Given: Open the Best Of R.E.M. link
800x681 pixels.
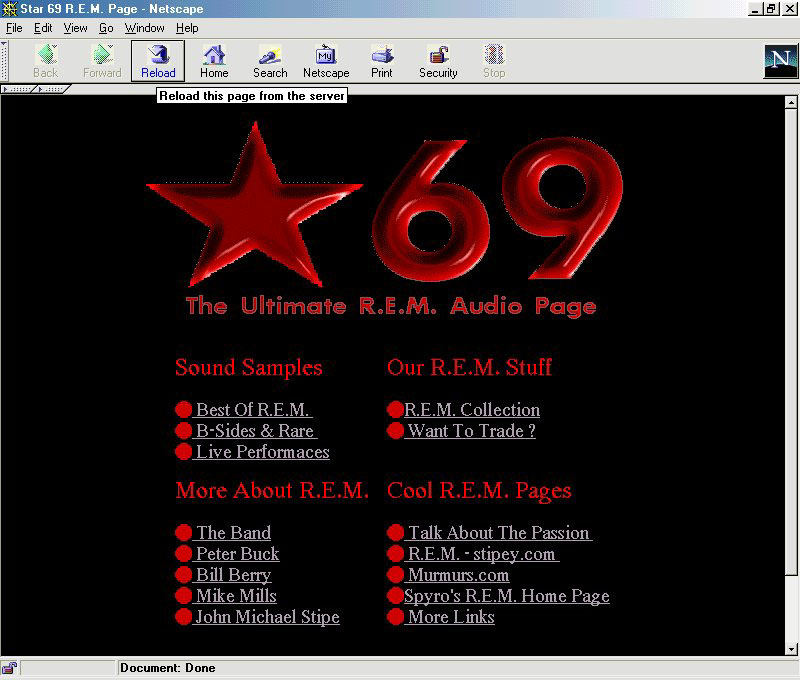Looking at the screenshot, I should [x=253, y=410].
